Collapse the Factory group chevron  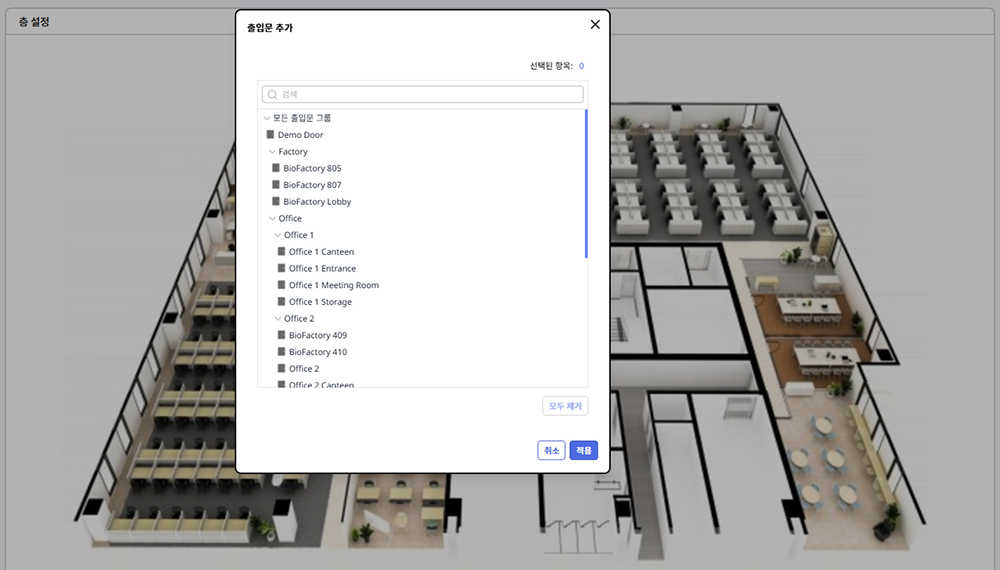(x=272, y=152)
